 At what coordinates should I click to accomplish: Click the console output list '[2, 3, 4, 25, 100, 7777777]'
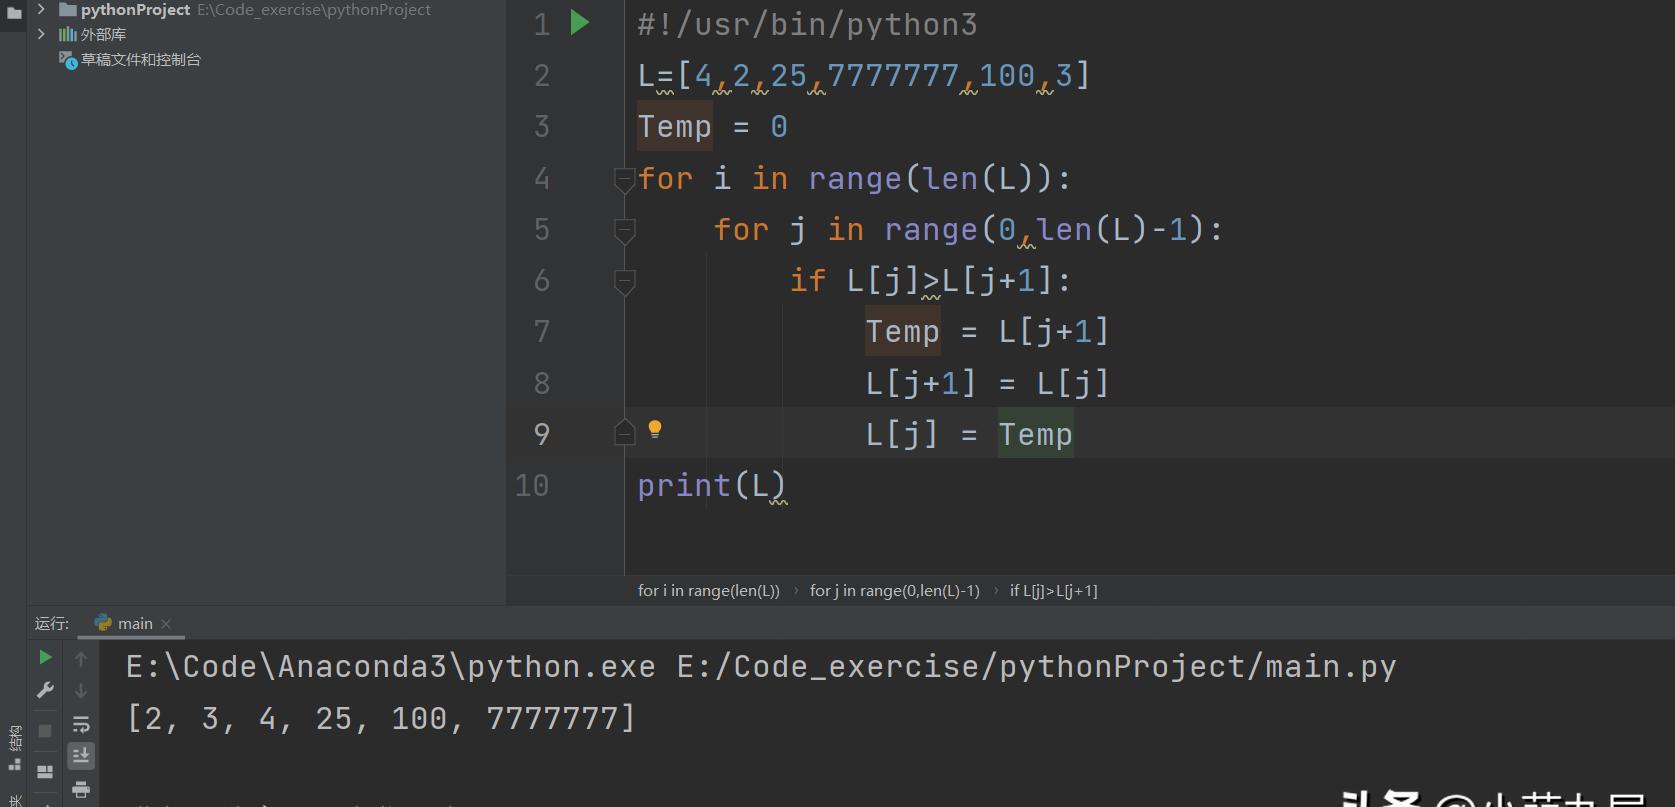[381, 718]
